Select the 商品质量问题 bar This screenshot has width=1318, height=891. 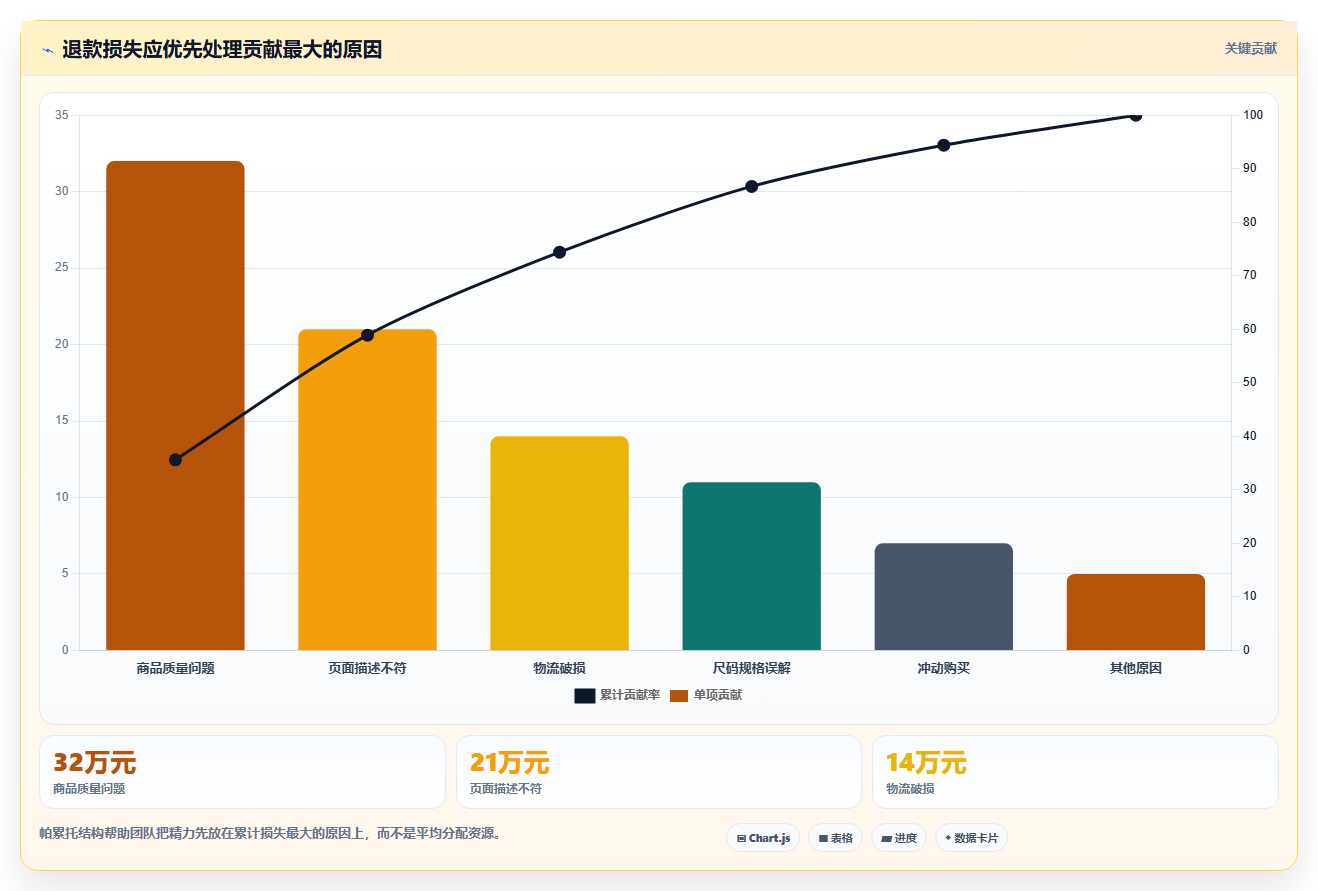[x=175, y=405]
